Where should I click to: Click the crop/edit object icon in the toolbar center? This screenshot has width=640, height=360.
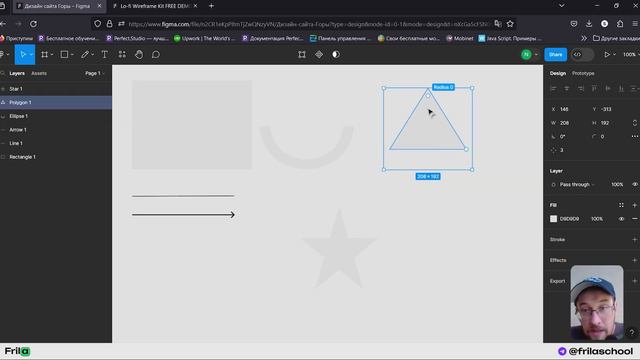pos(302,55)
